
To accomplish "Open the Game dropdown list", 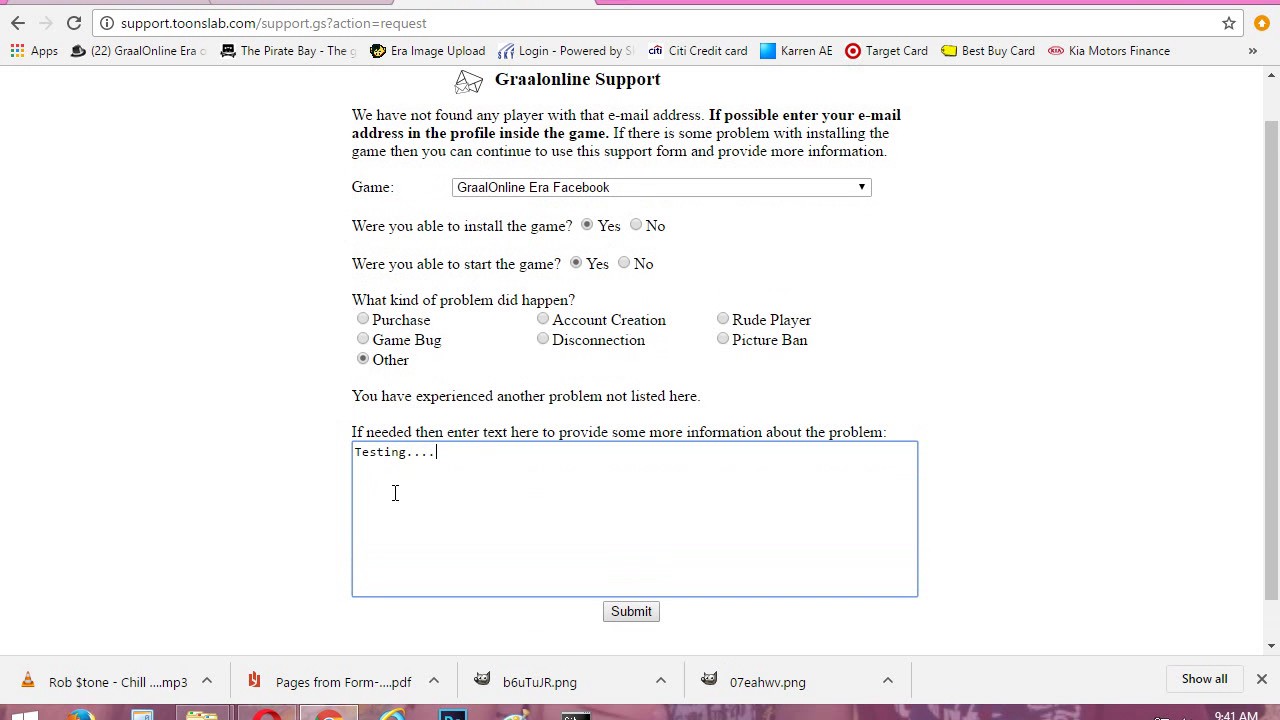I will [x=661, y=187].
